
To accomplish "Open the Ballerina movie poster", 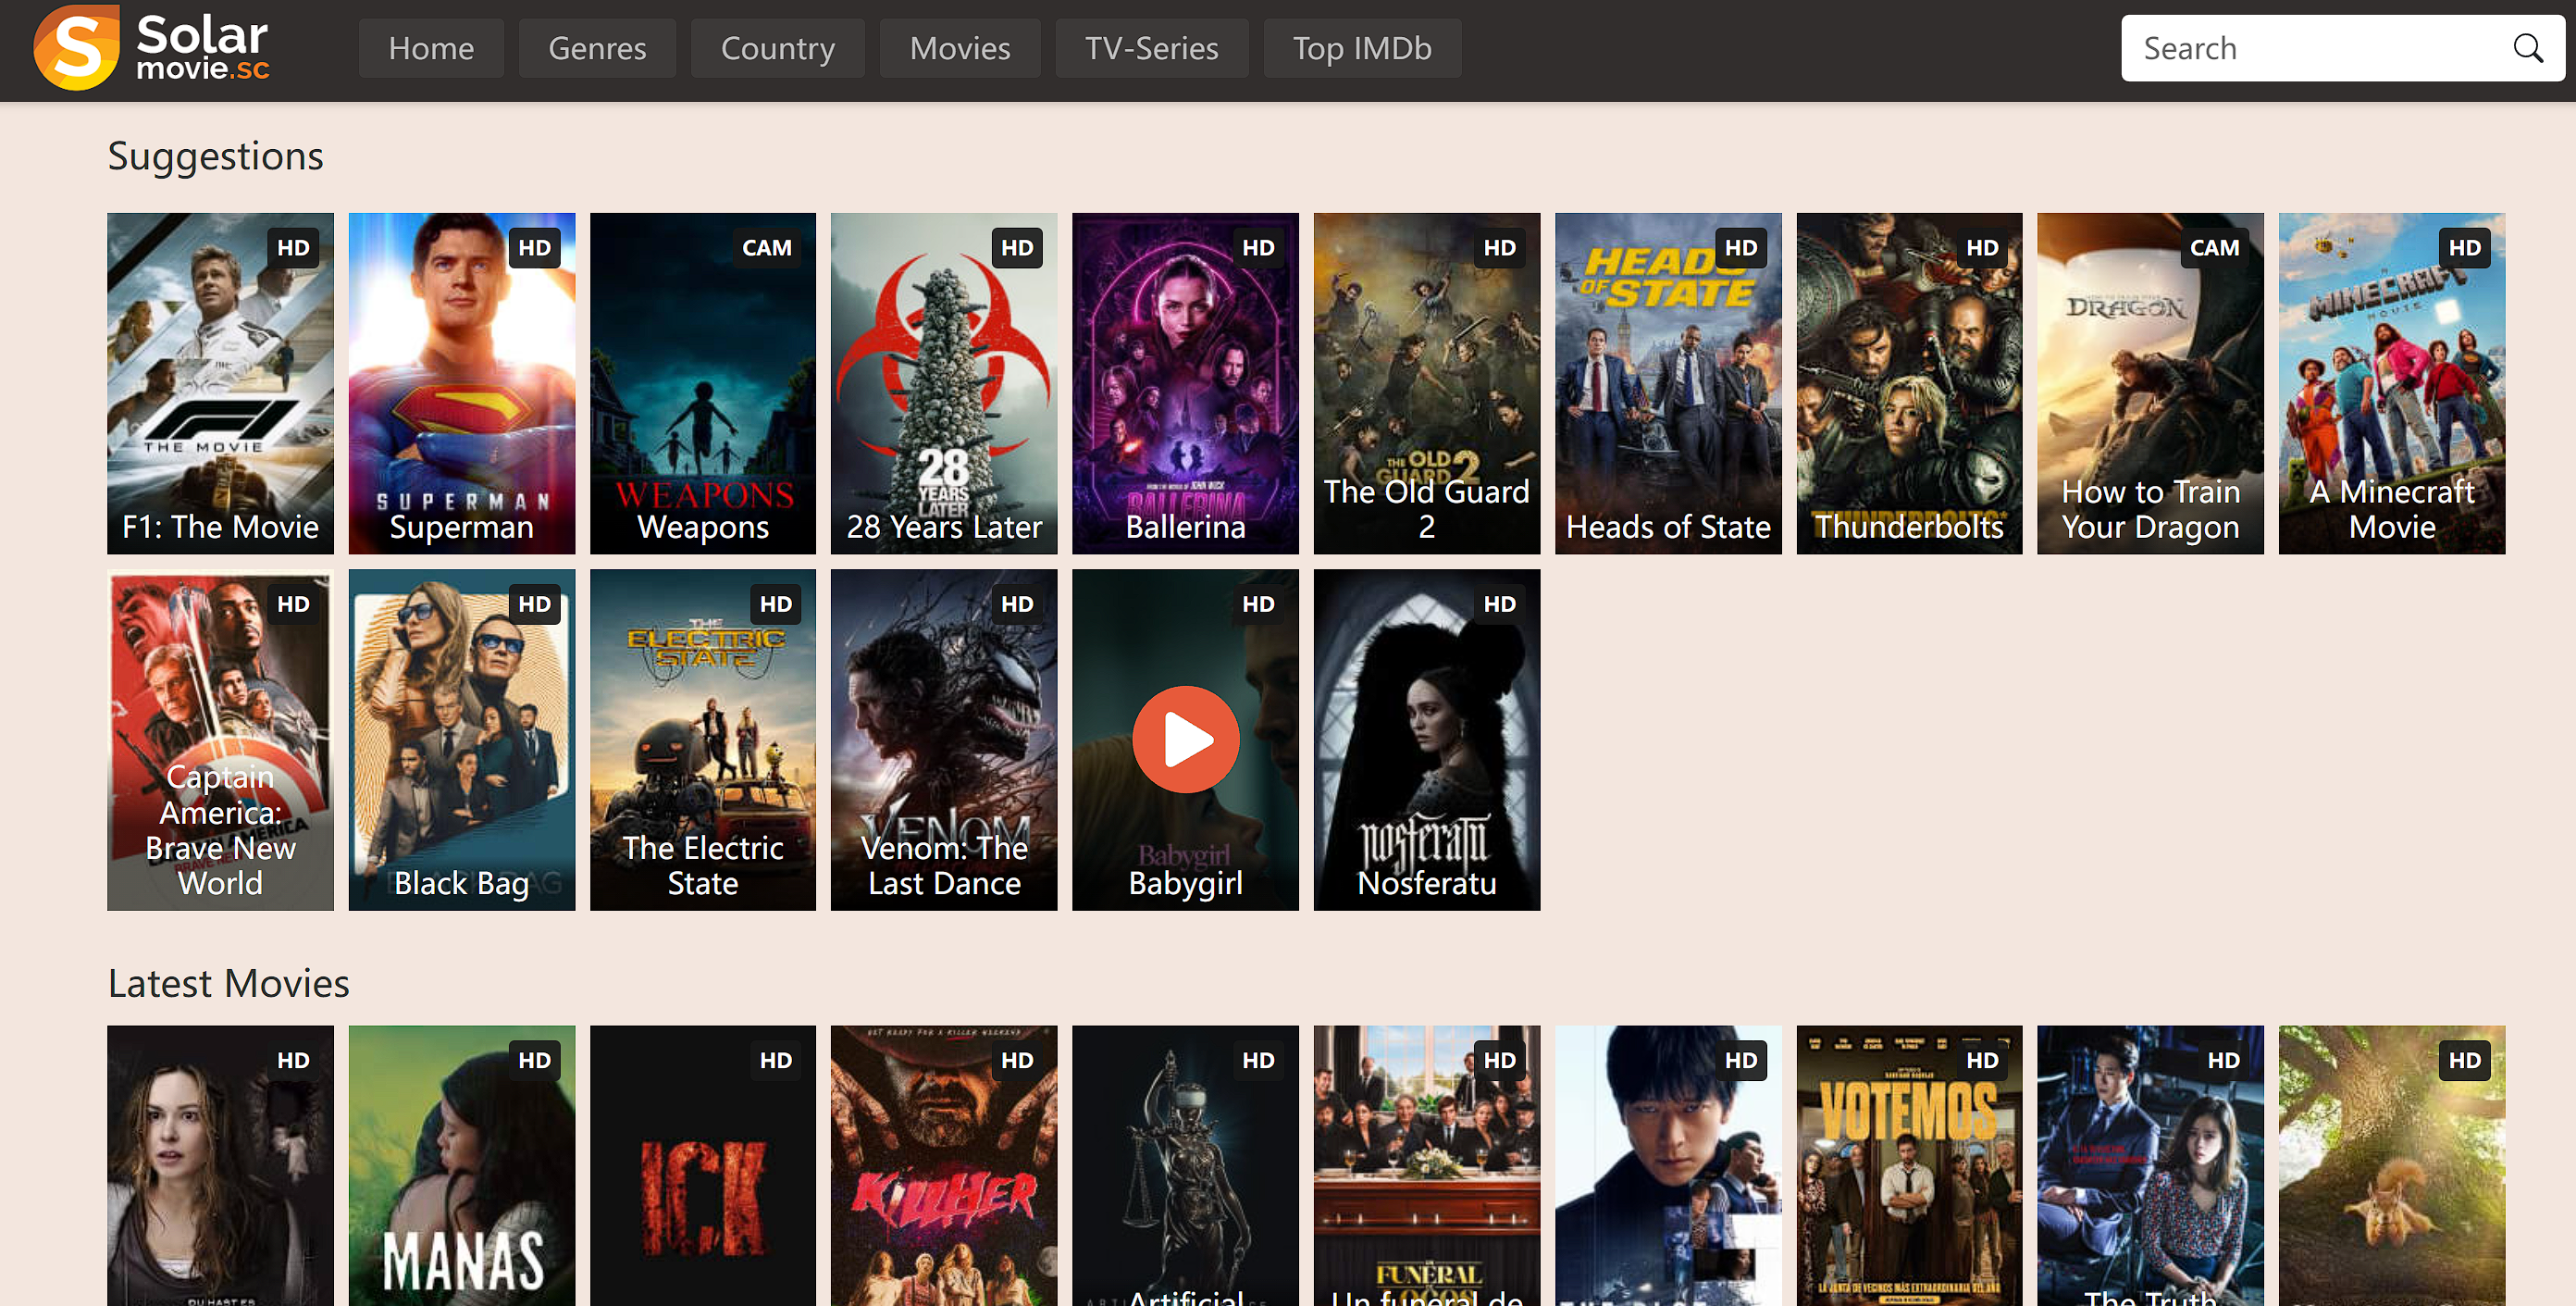I will point(1185,383).
